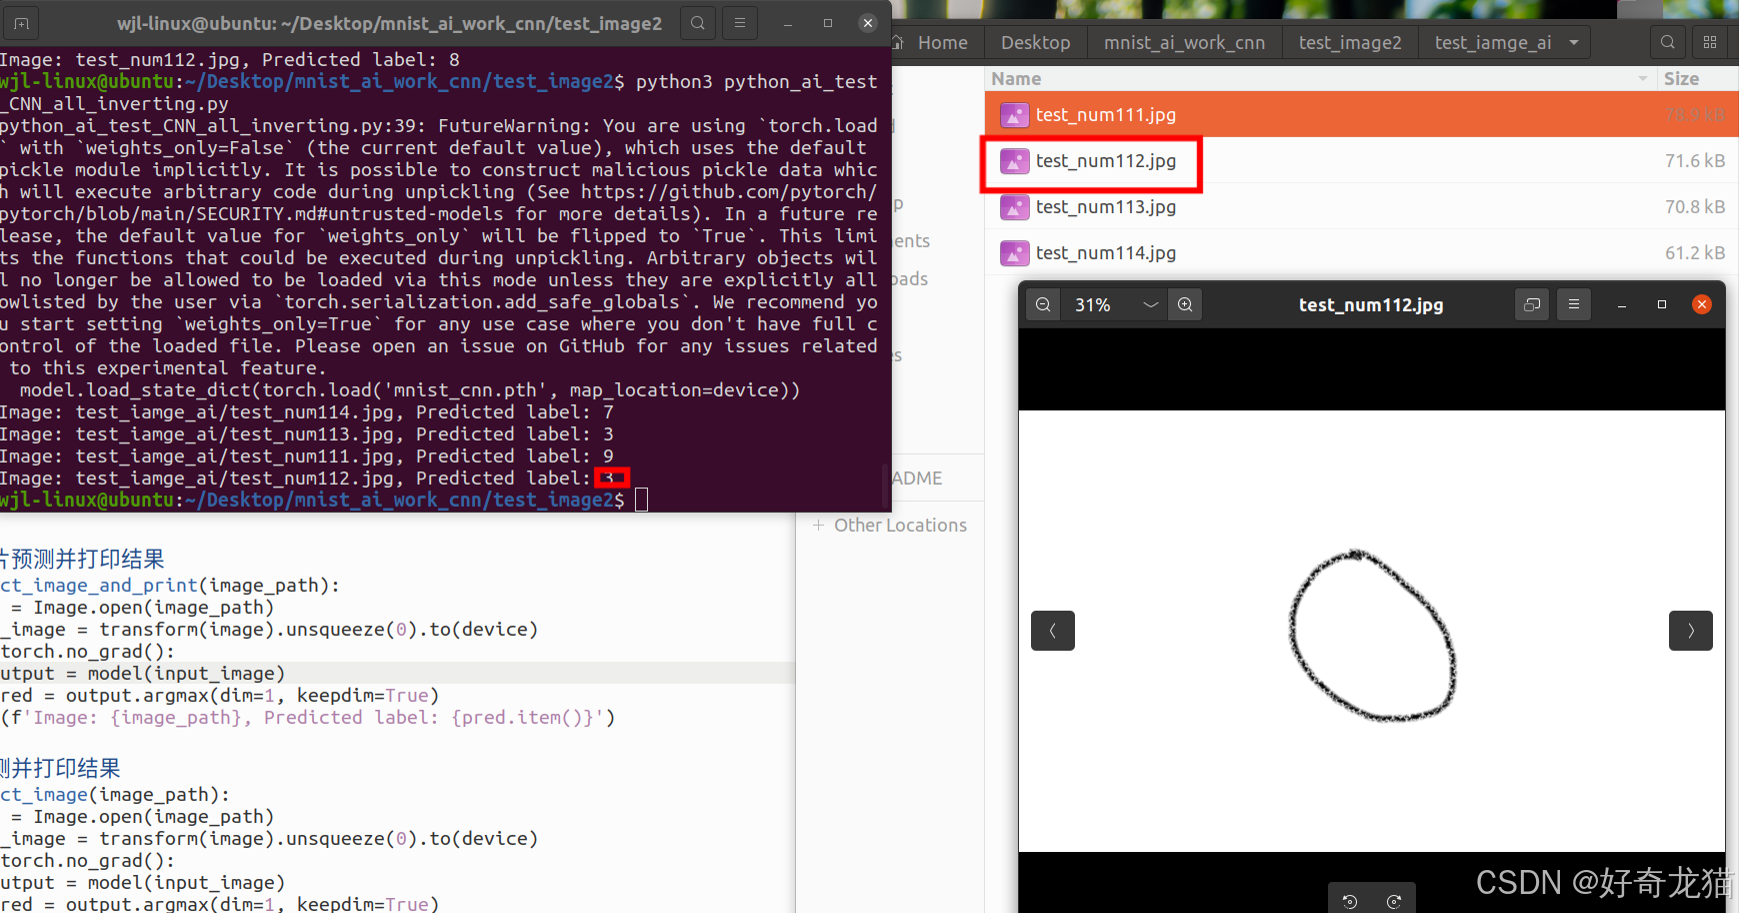Click the 70.8 kB size value
1739x913 pixels.
[1694, 207]
